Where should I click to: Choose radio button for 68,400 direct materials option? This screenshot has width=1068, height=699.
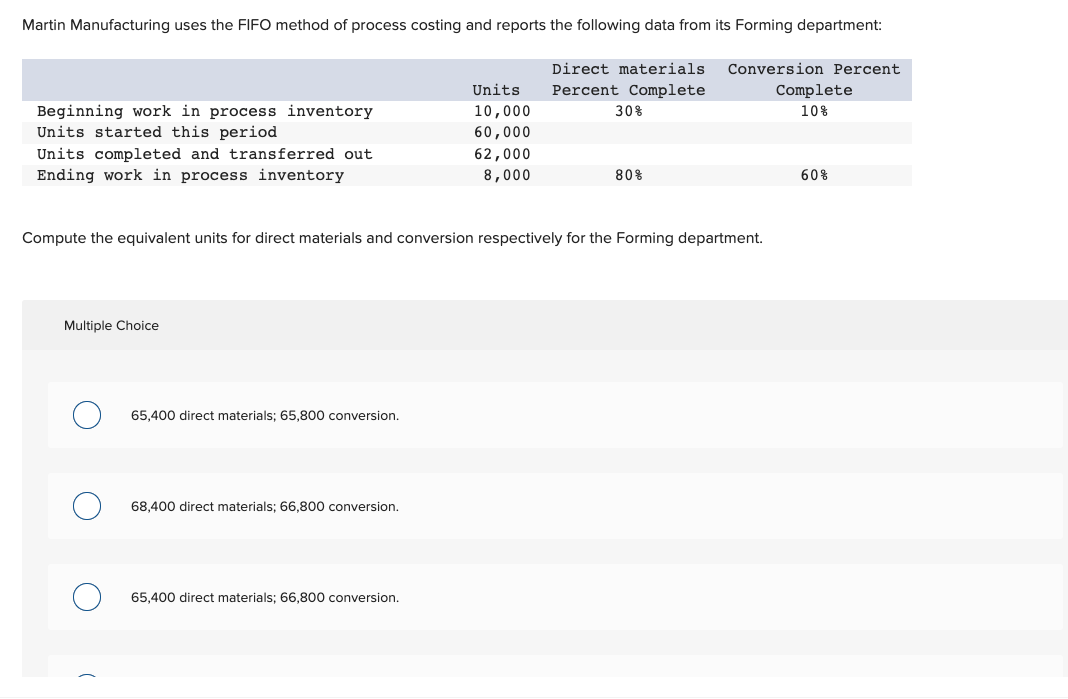(87, 506)
